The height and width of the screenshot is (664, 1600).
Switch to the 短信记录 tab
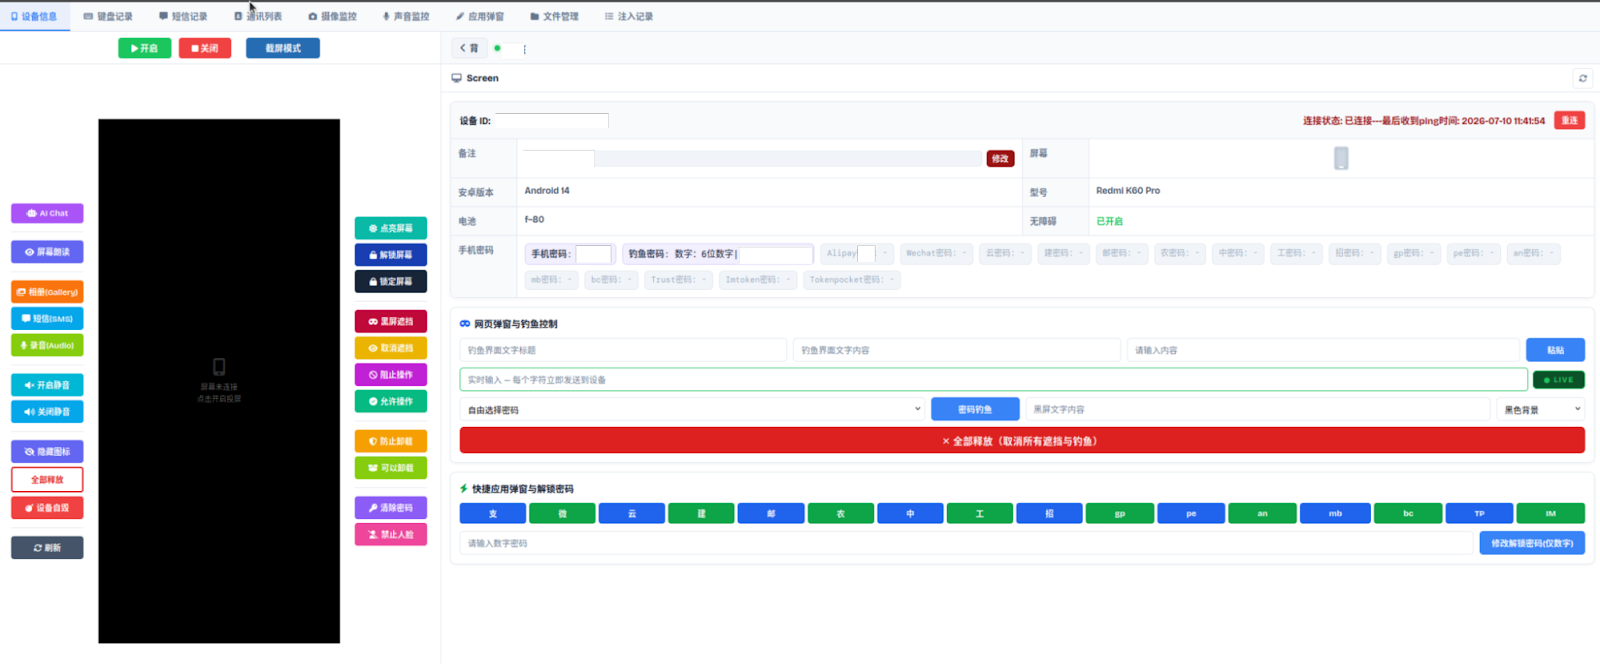[x=183, y=16]
